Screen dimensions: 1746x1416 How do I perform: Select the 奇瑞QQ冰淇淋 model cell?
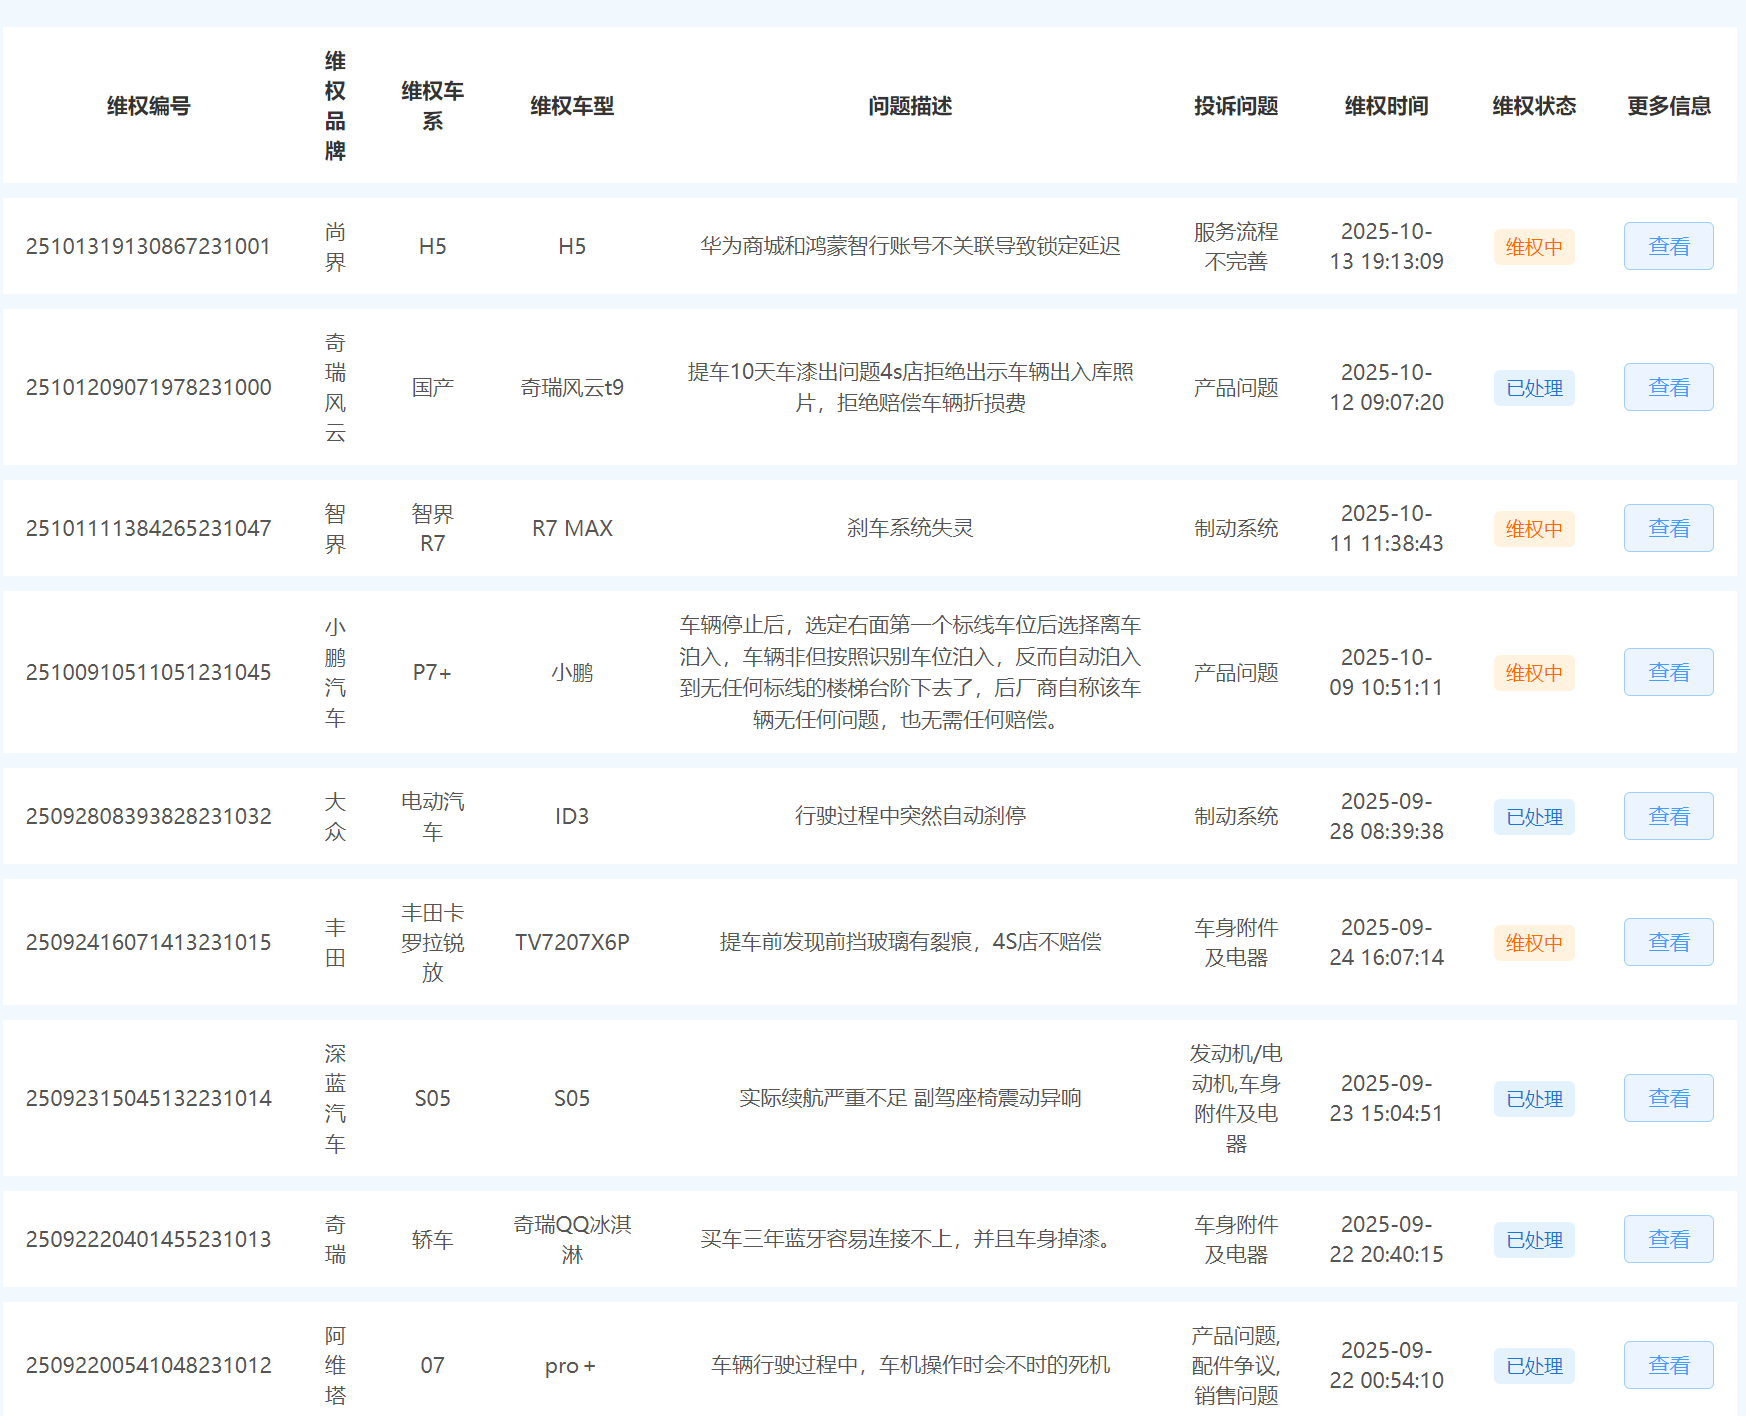click(572, 1239)
